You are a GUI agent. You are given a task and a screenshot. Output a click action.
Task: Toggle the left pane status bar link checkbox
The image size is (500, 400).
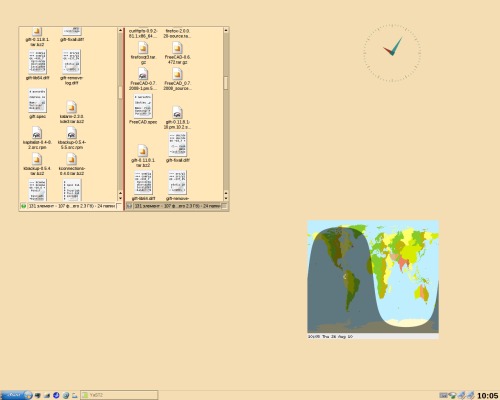click(x=119, y=206)
